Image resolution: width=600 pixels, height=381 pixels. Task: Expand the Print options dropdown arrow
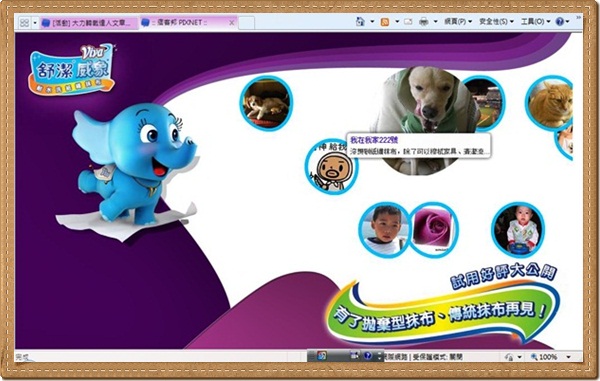click(x=435, y=22)
